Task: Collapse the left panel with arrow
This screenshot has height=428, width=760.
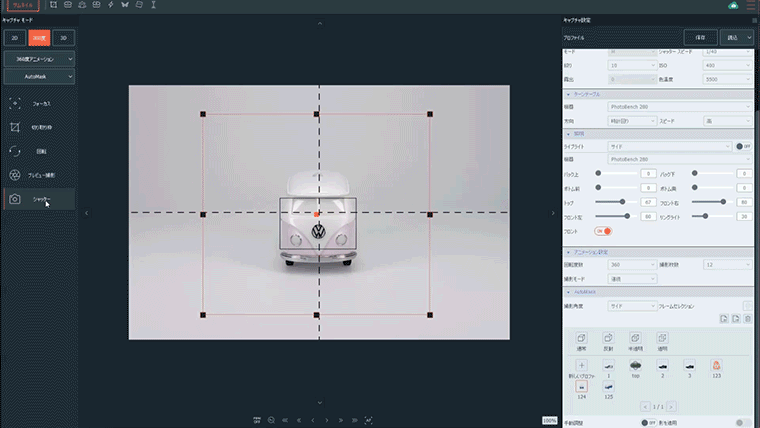Action: pyautogui.click(x=87, y=213)
